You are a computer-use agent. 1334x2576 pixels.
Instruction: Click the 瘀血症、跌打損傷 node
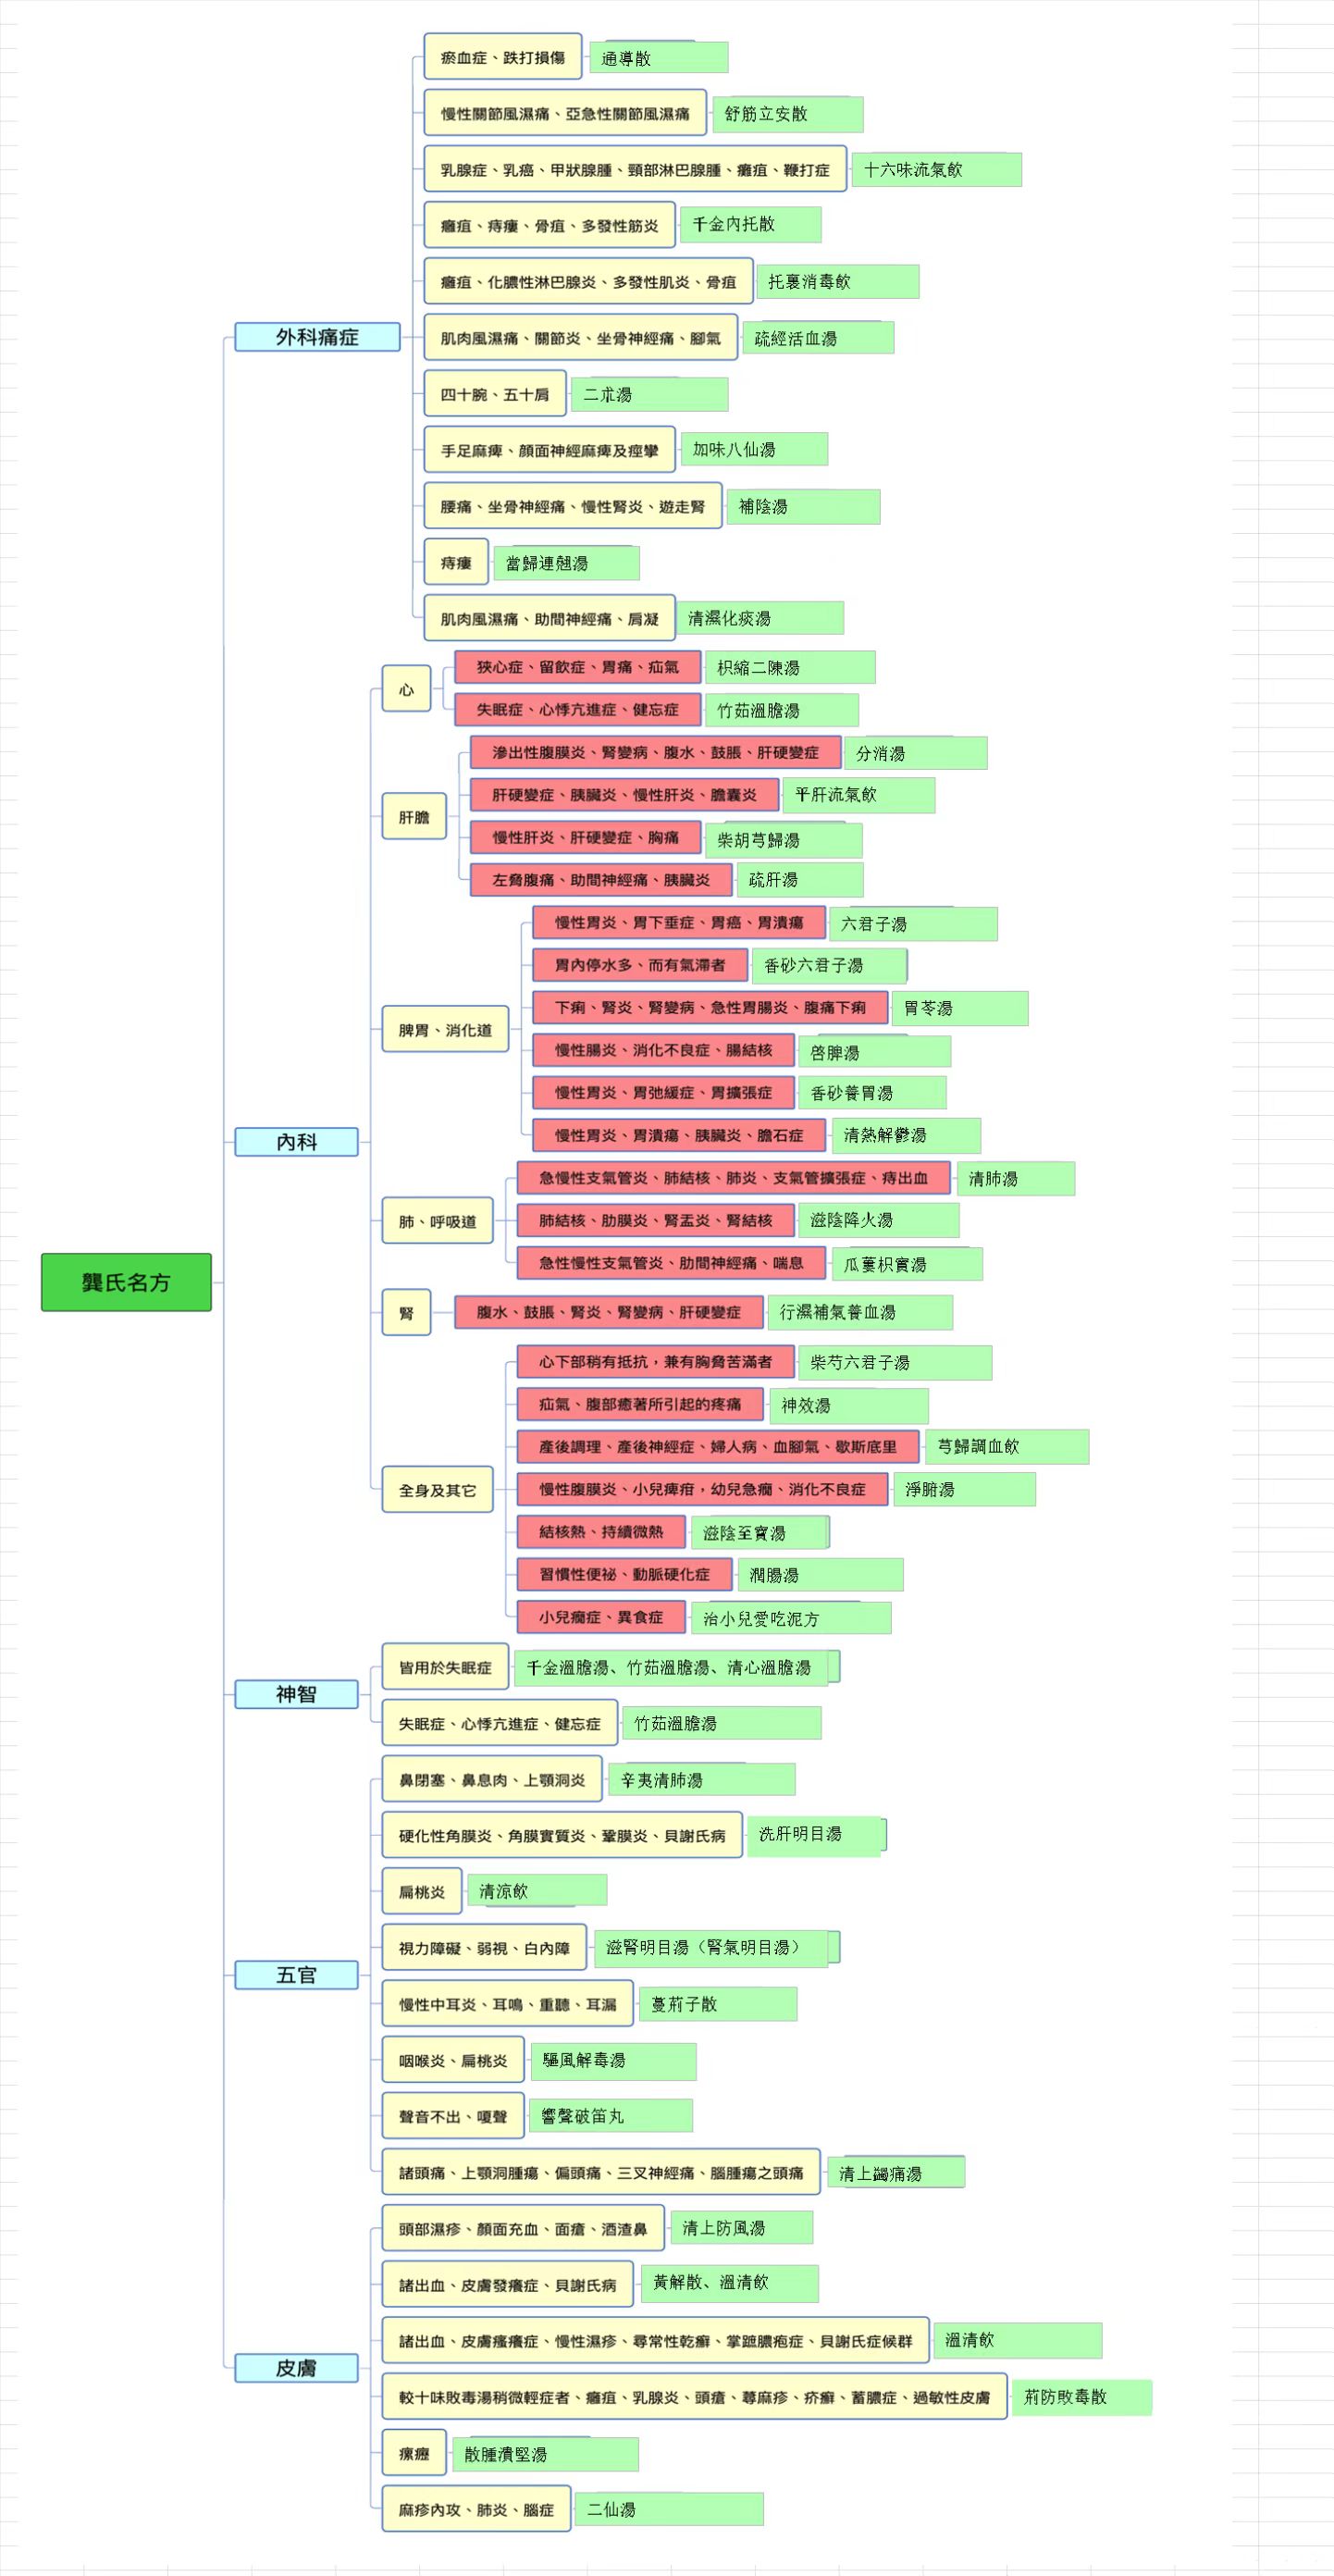click(x=503, y=58)
